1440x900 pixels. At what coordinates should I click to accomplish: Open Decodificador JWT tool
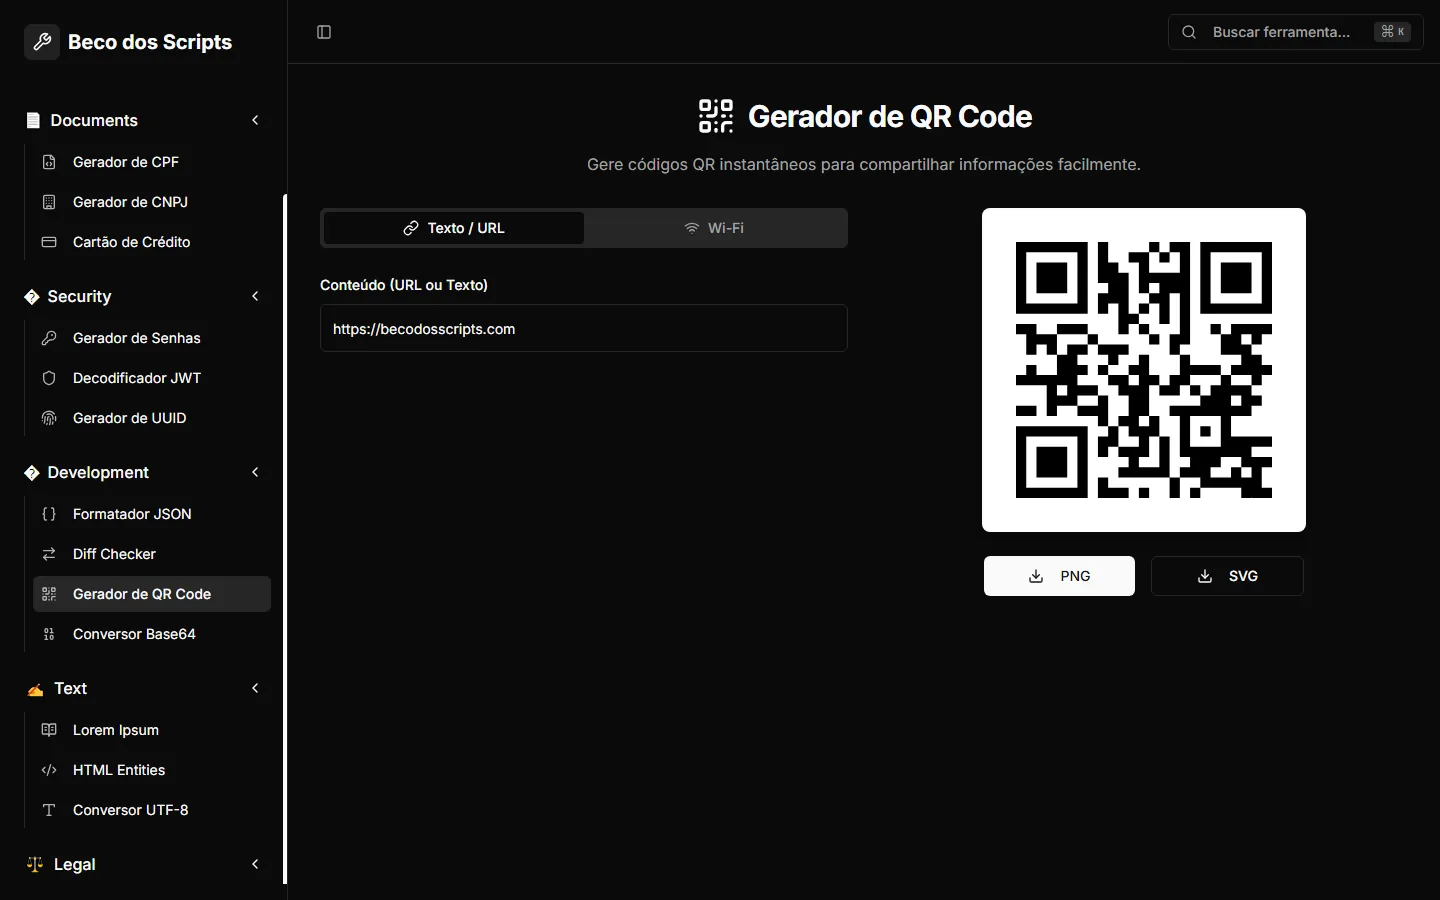[152, 378]
